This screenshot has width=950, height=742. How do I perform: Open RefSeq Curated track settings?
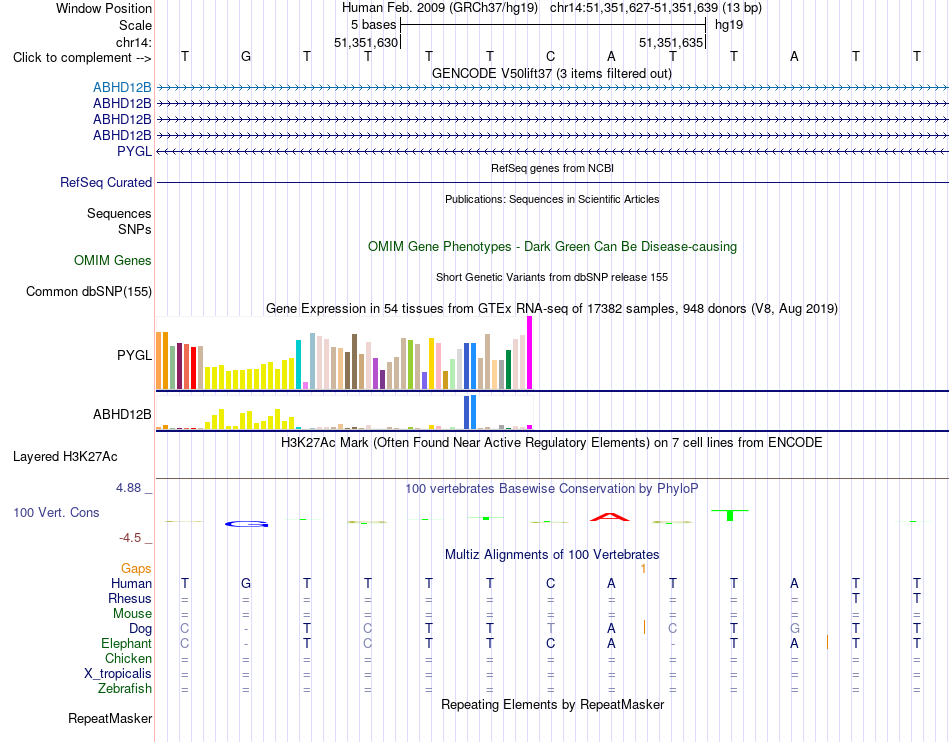click(105, 182)
